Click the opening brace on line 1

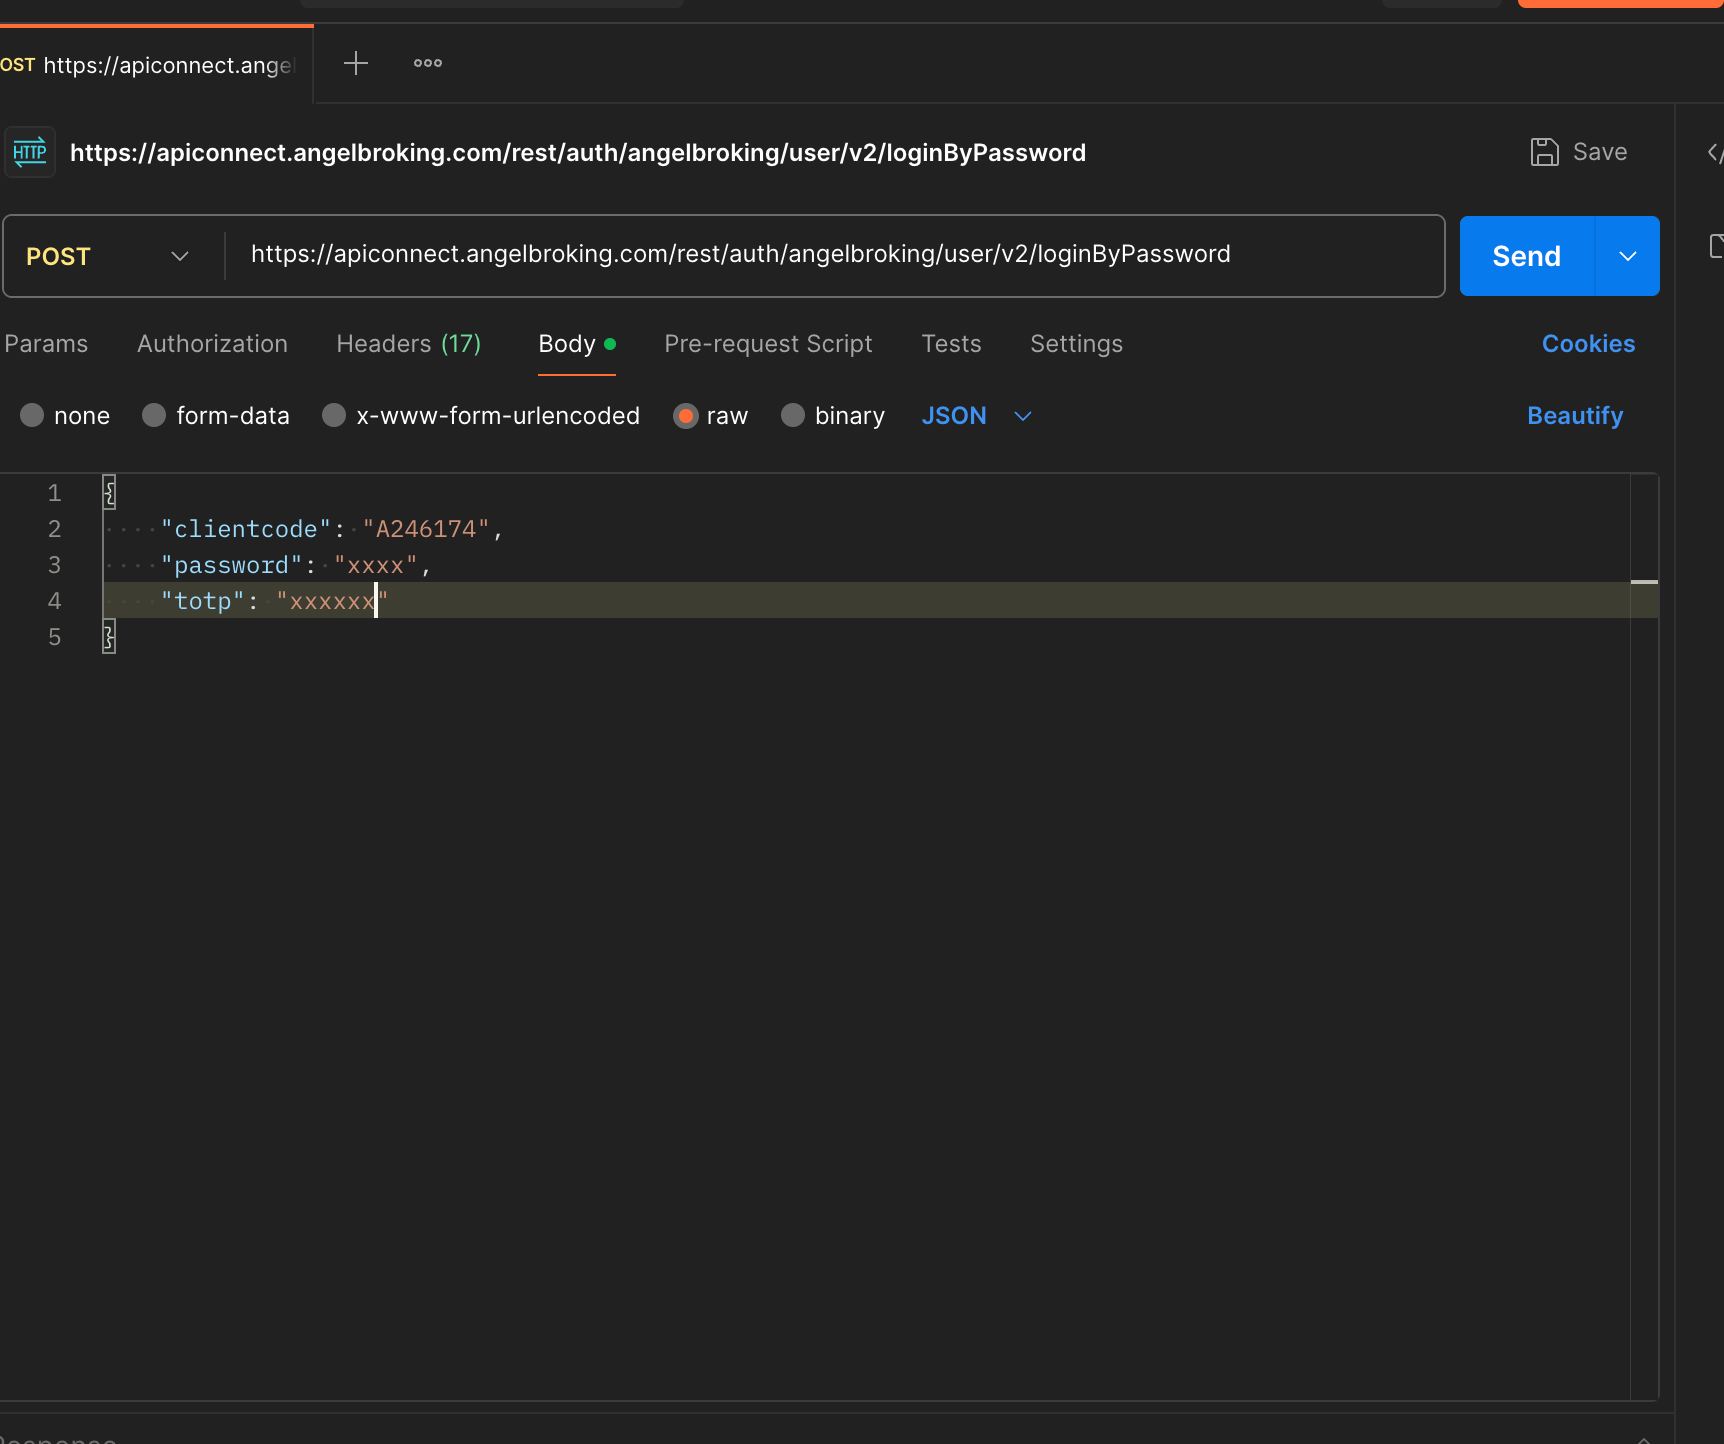(x=110, y=493)
